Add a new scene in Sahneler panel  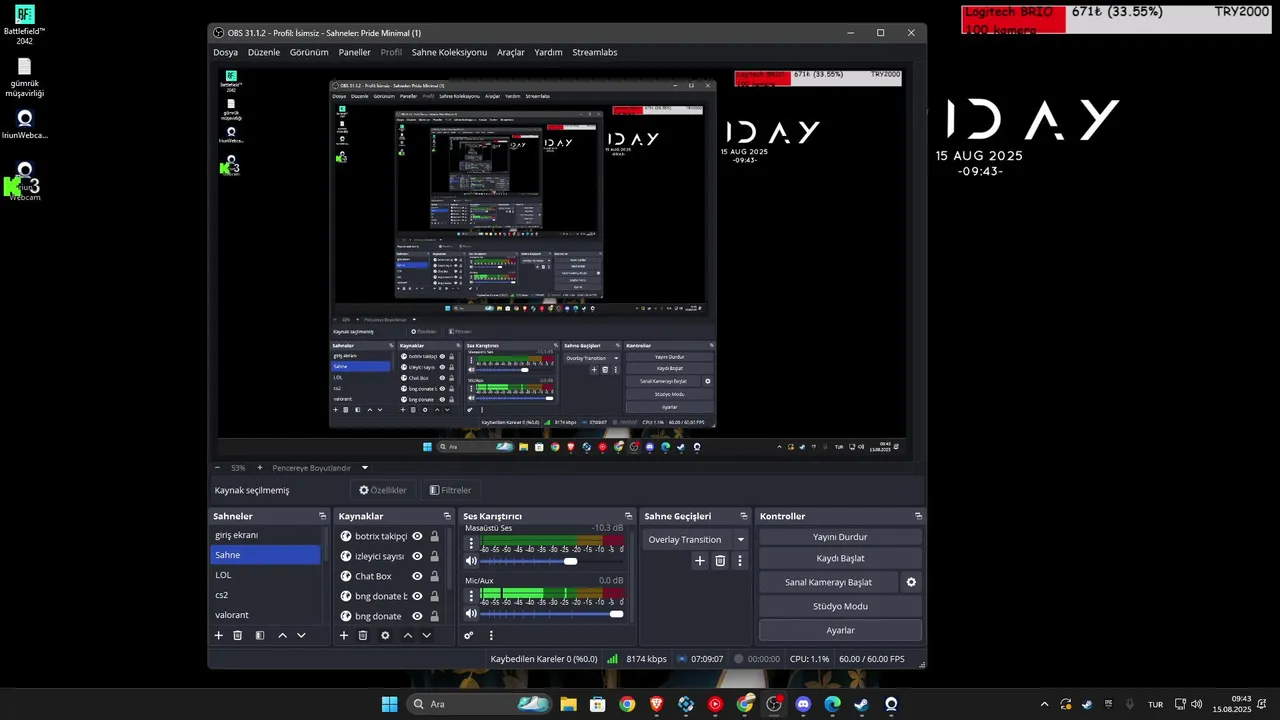[x=219, y=635]
